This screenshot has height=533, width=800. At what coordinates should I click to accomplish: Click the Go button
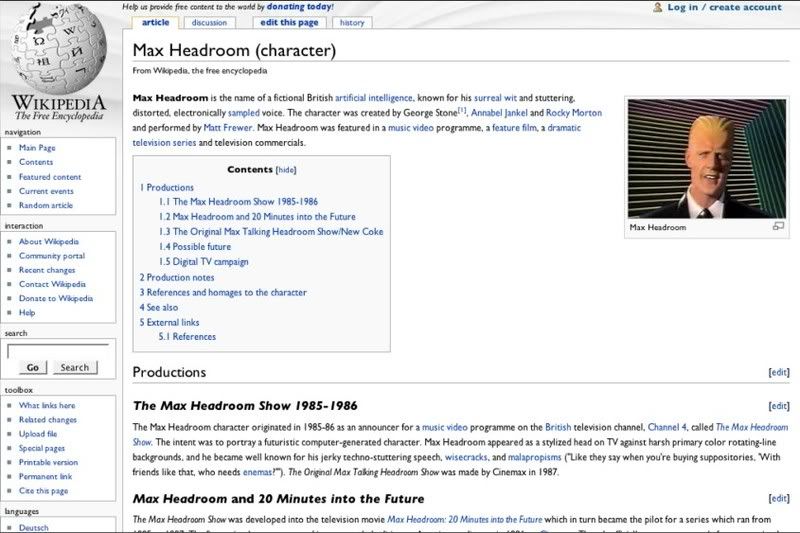[x=33, y=367]
